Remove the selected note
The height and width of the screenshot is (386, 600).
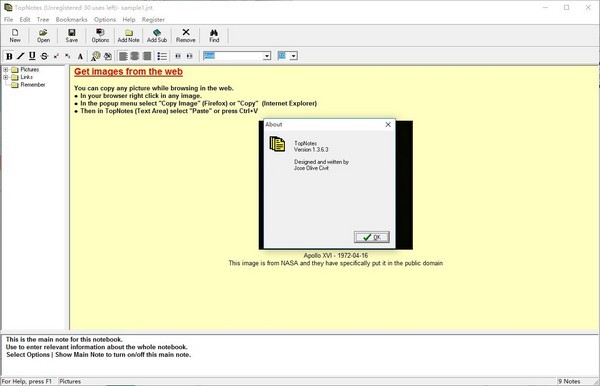(186, 36)
